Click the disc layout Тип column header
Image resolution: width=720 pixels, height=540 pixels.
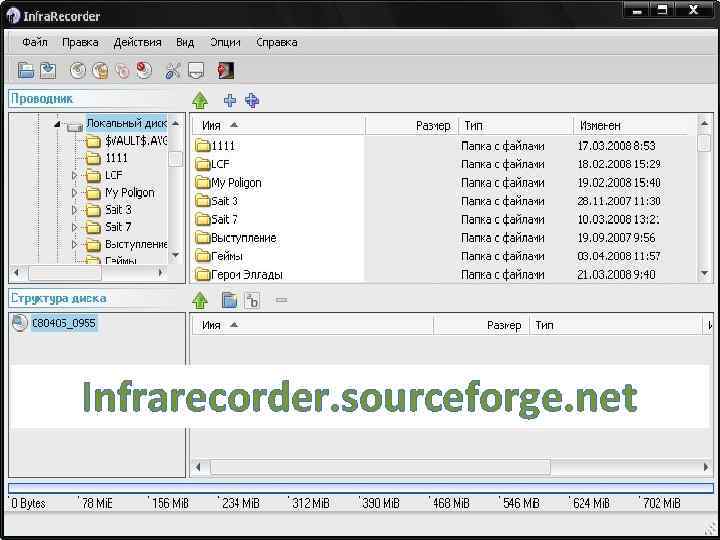point(616,325)
